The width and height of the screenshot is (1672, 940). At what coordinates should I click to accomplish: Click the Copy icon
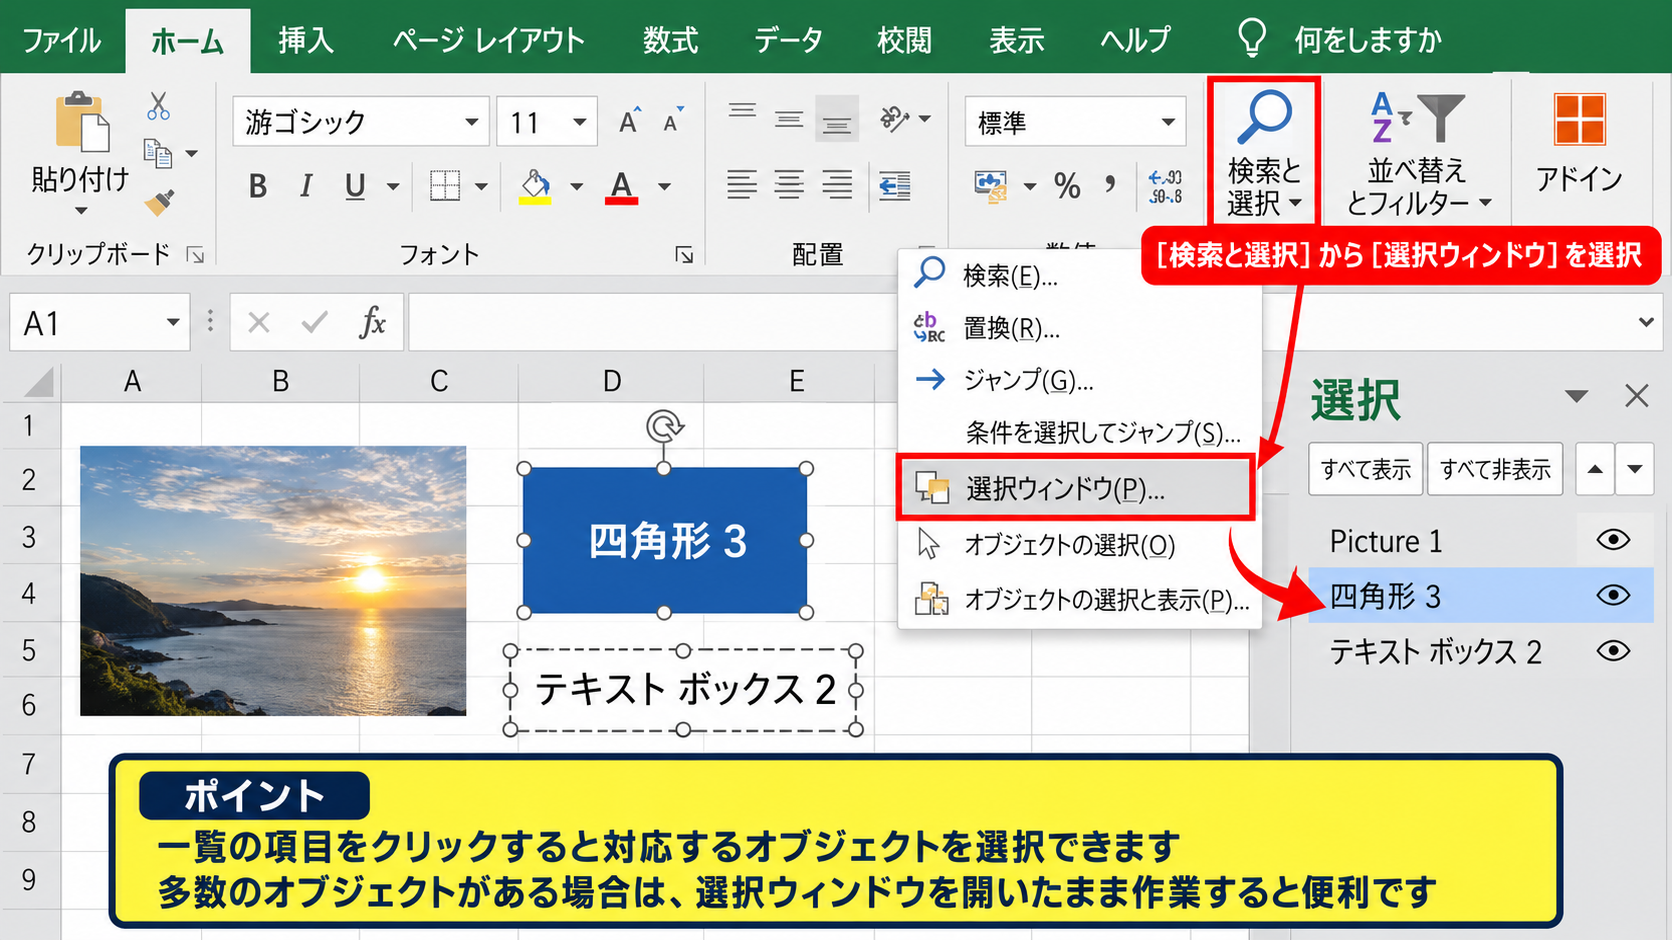tap(158, 152)
